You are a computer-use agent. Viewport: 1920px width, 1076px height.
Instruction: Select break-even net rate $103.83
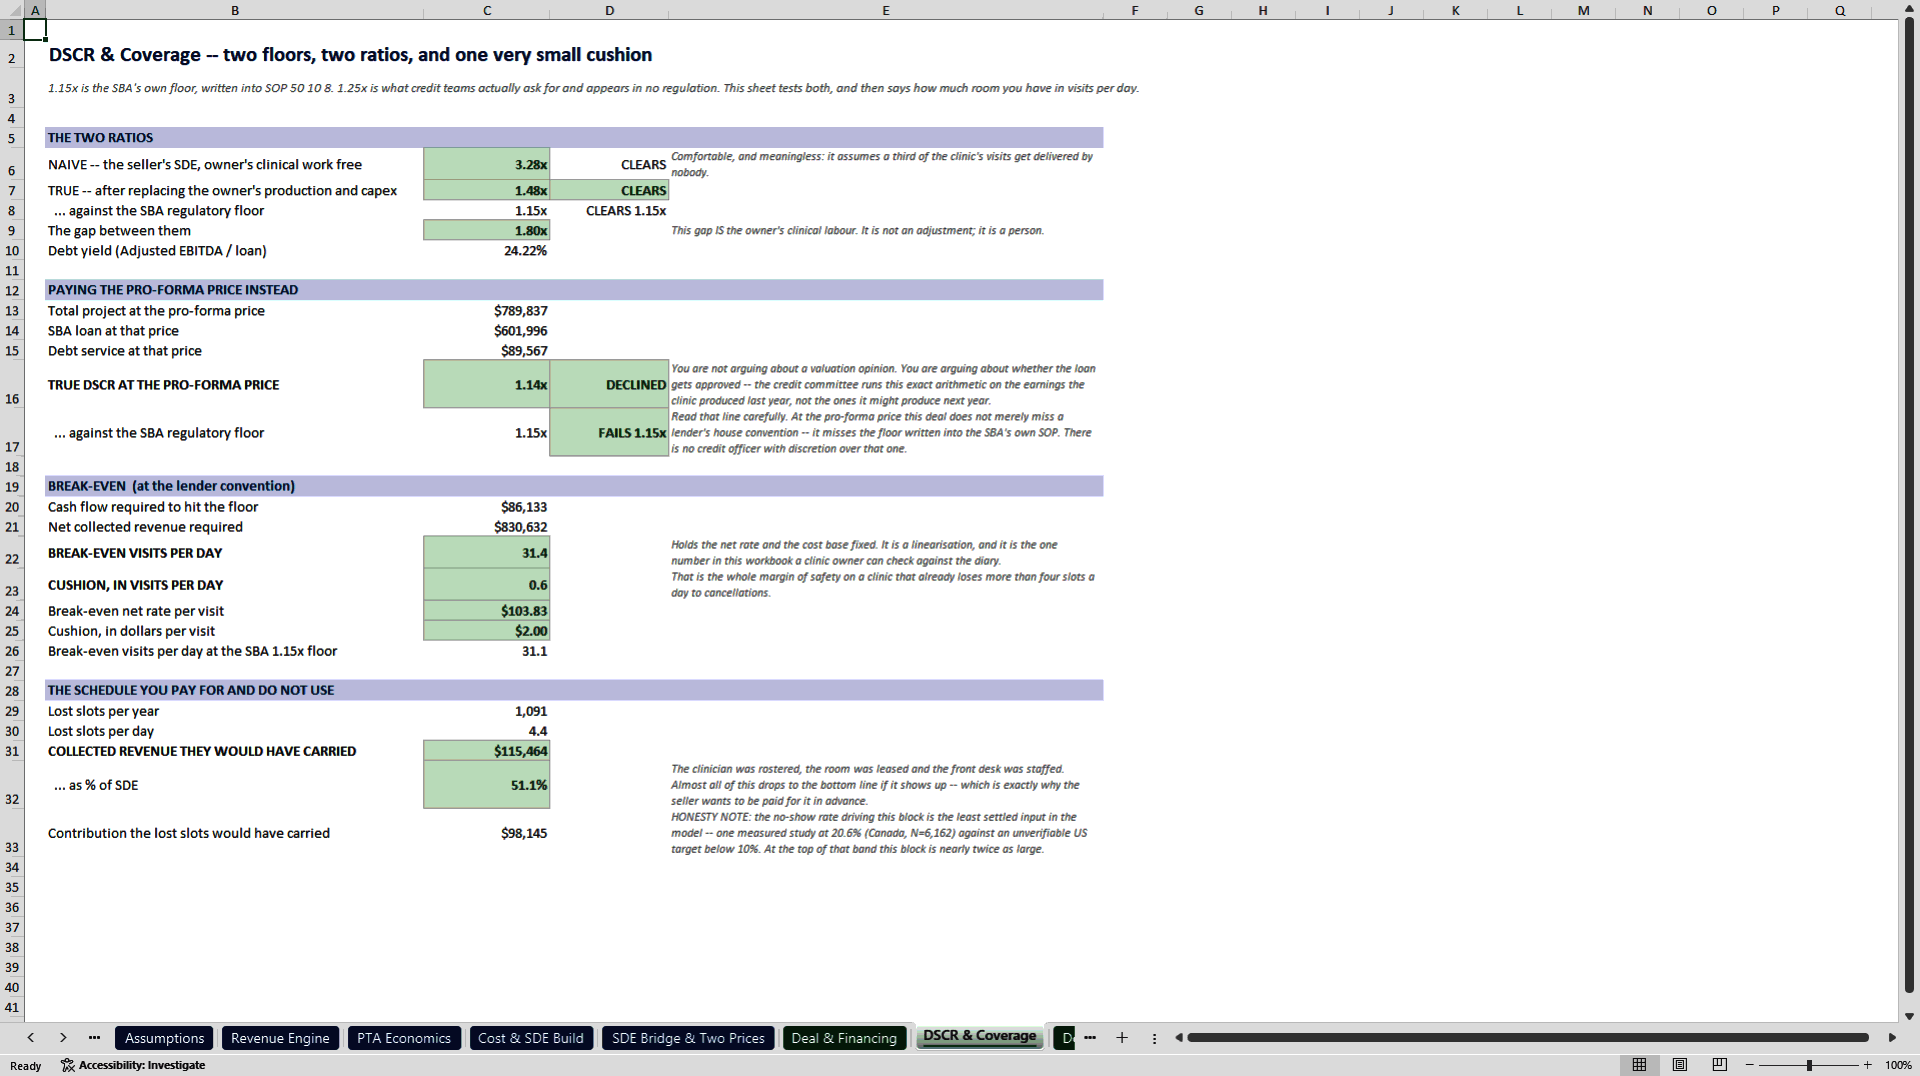point(487,610)
